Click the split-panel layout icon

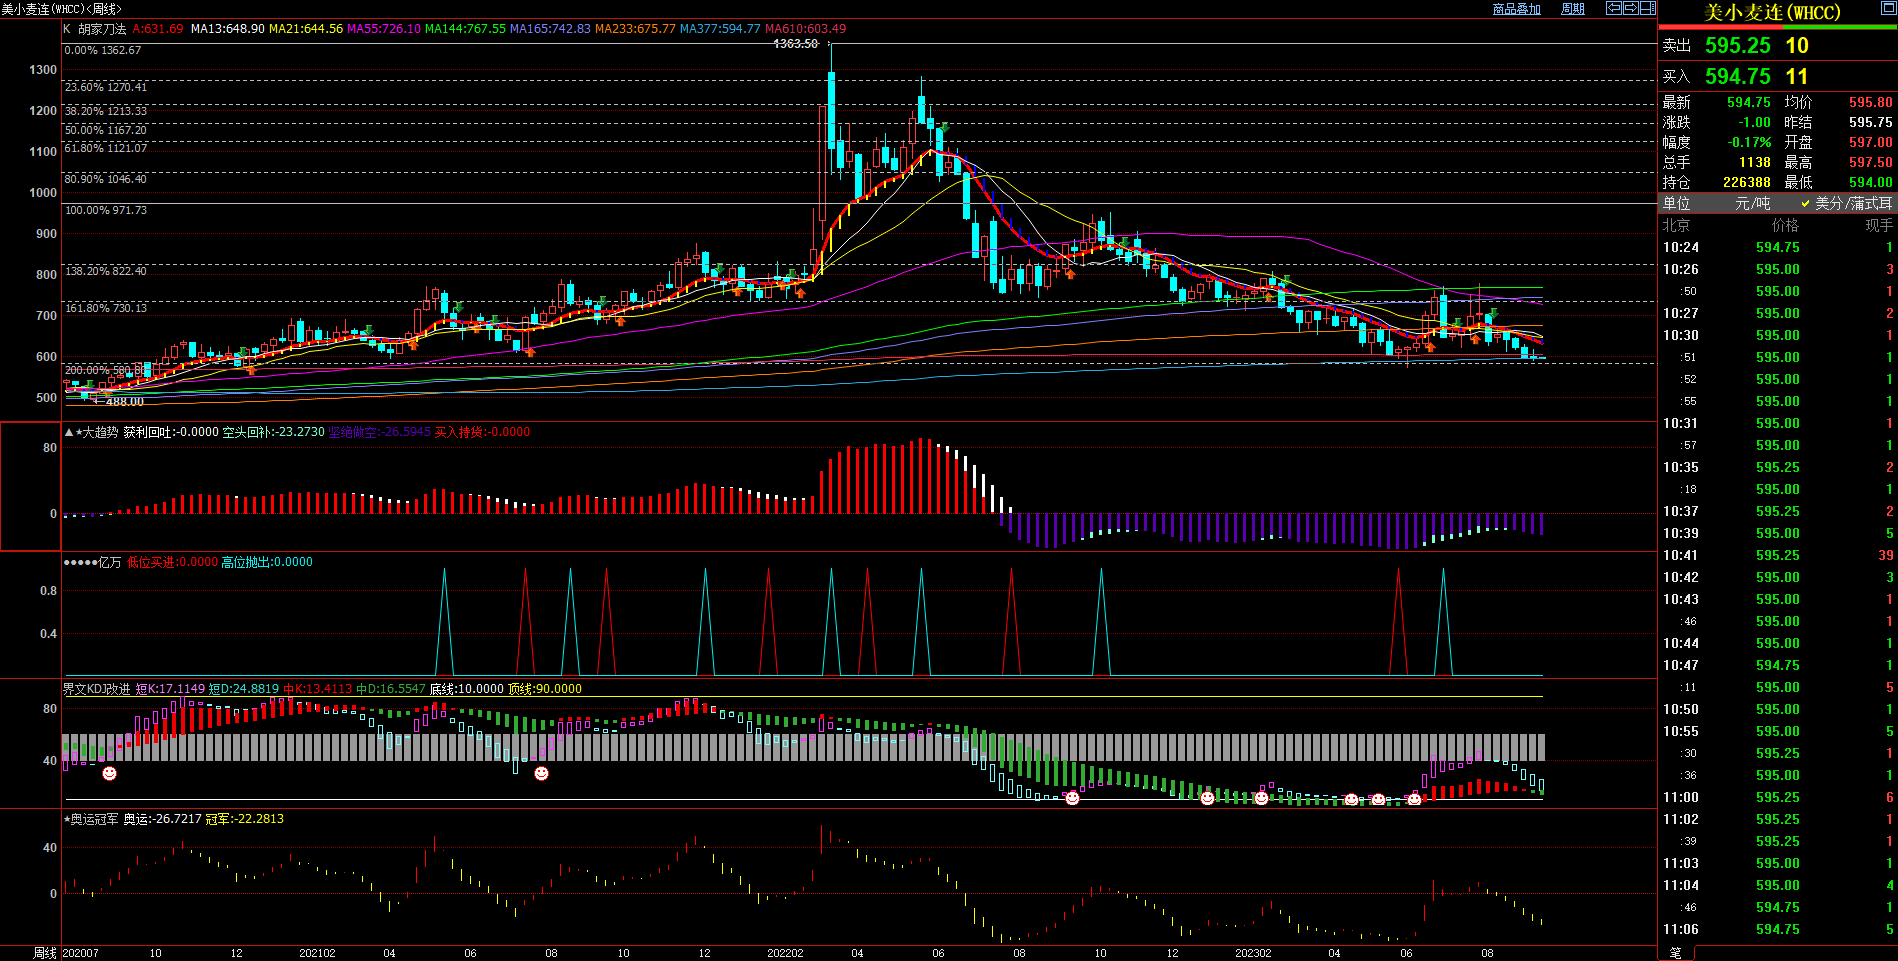[1647, 8]
